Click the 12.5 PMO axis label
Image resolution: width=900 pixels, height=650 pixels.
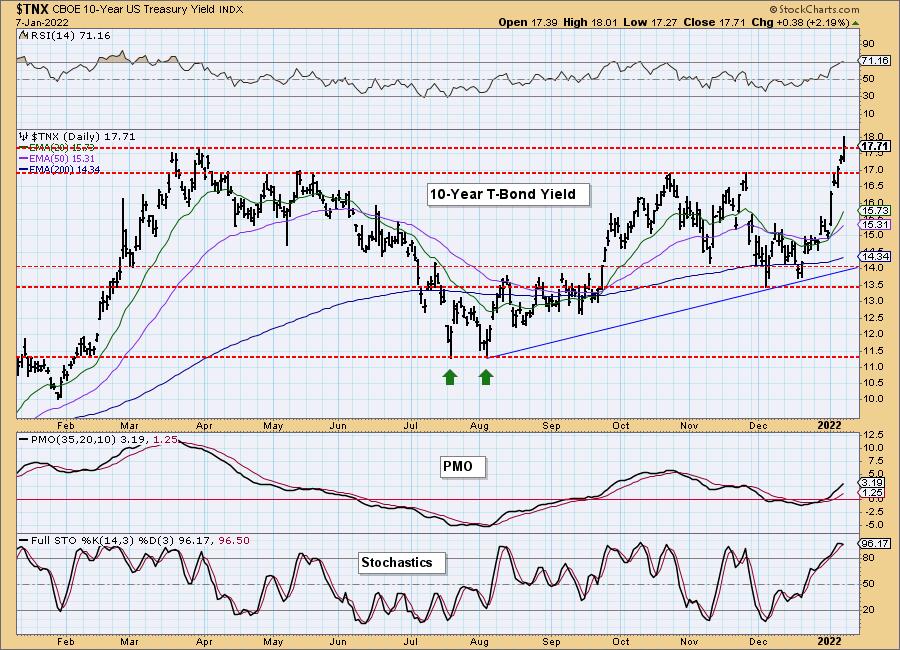872,435
